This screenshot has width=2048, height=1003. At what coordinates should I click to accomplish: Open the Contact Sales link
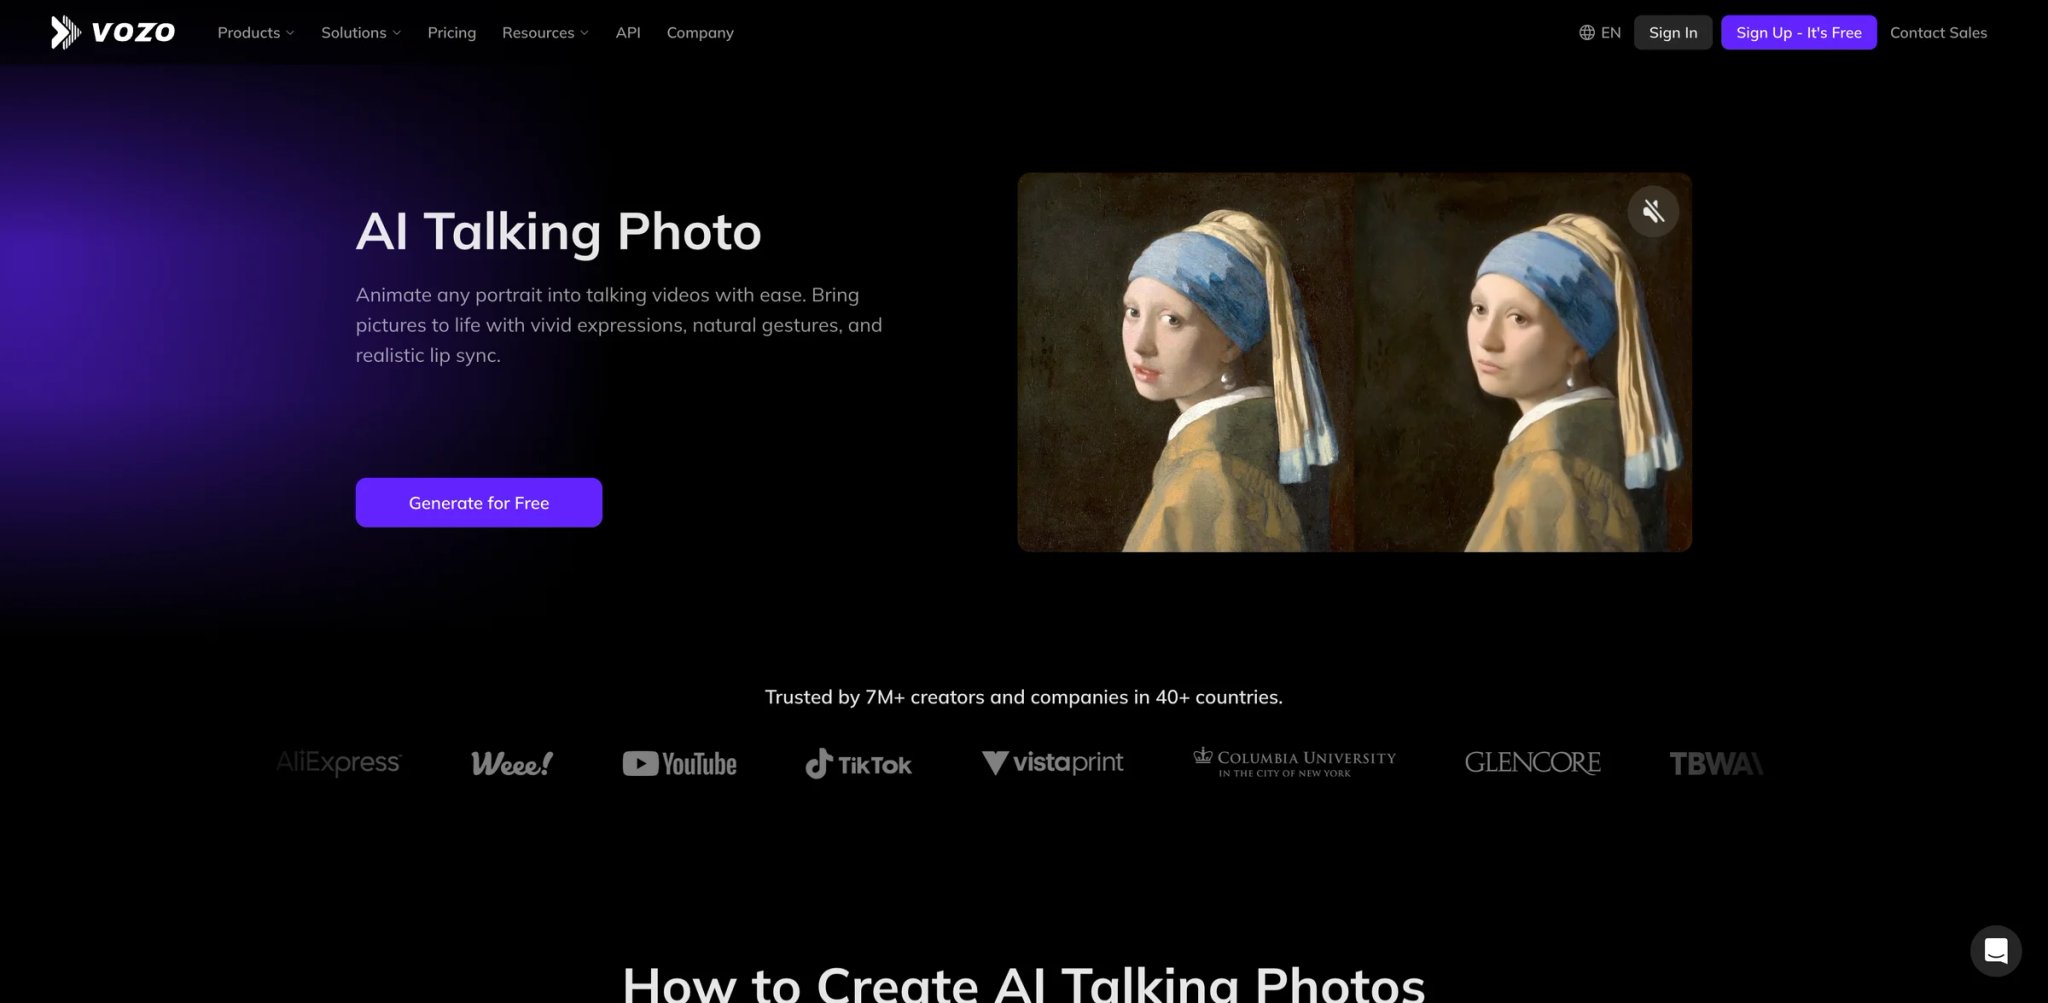click(1938, 33)
